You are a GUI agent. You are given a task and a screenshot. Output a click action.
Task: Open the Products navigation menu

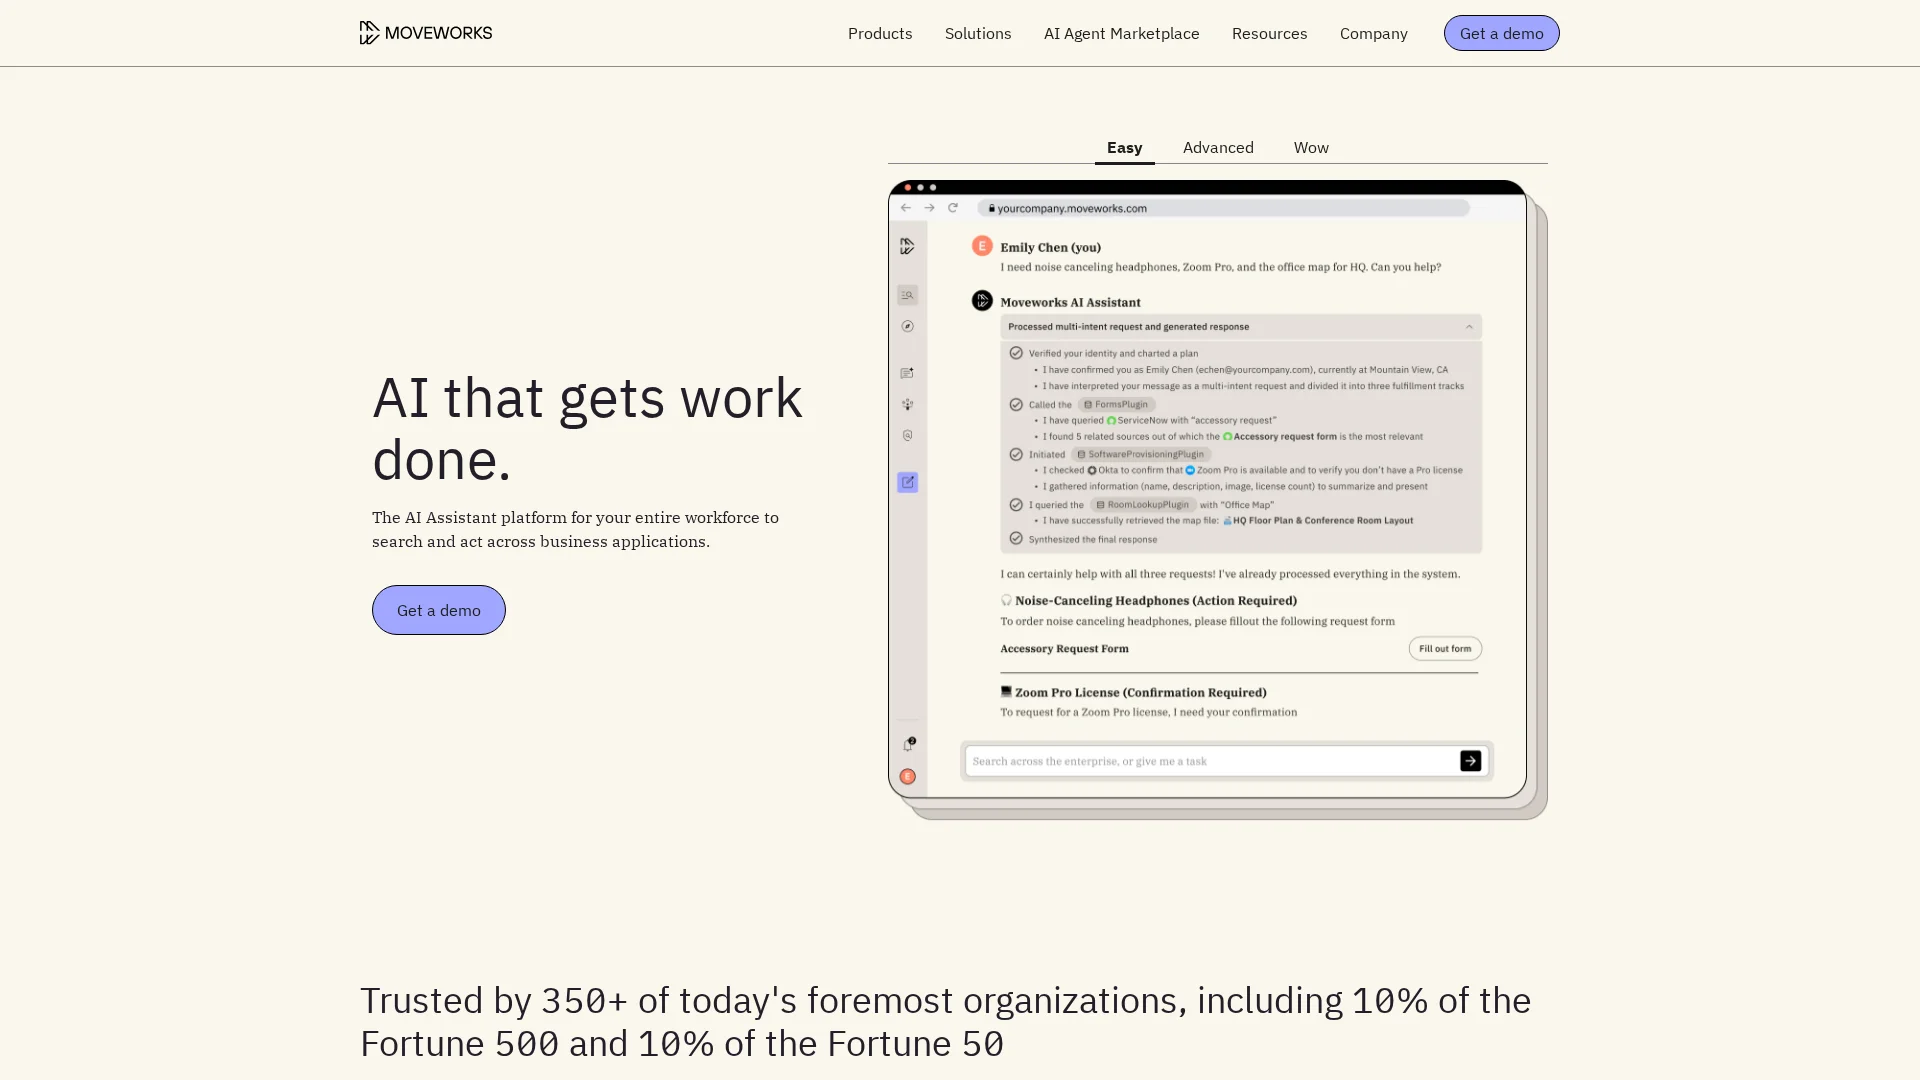coord(879,33)
